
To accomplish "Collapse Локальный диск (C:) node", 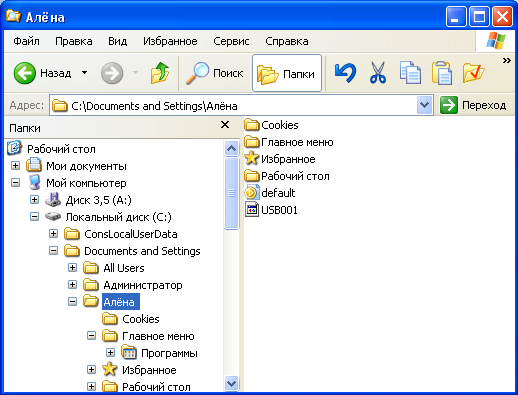I will (34, 216).
